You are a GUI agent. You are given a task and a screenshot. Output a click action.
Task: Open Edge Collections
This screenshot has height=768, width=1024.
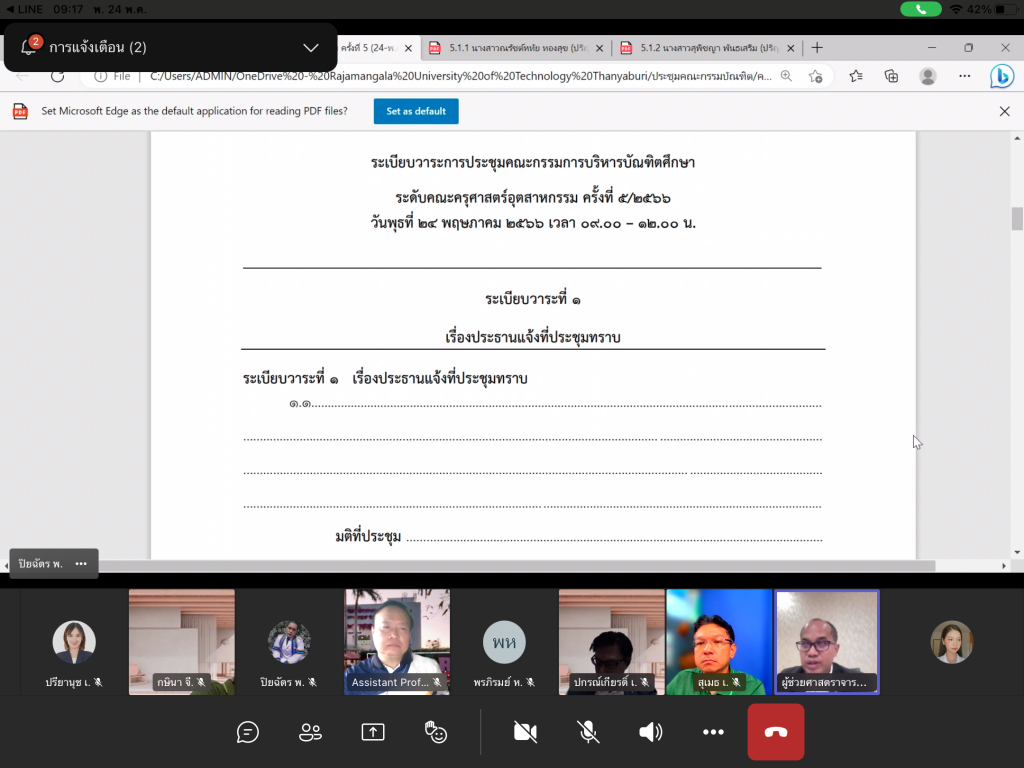coord(891,76)
